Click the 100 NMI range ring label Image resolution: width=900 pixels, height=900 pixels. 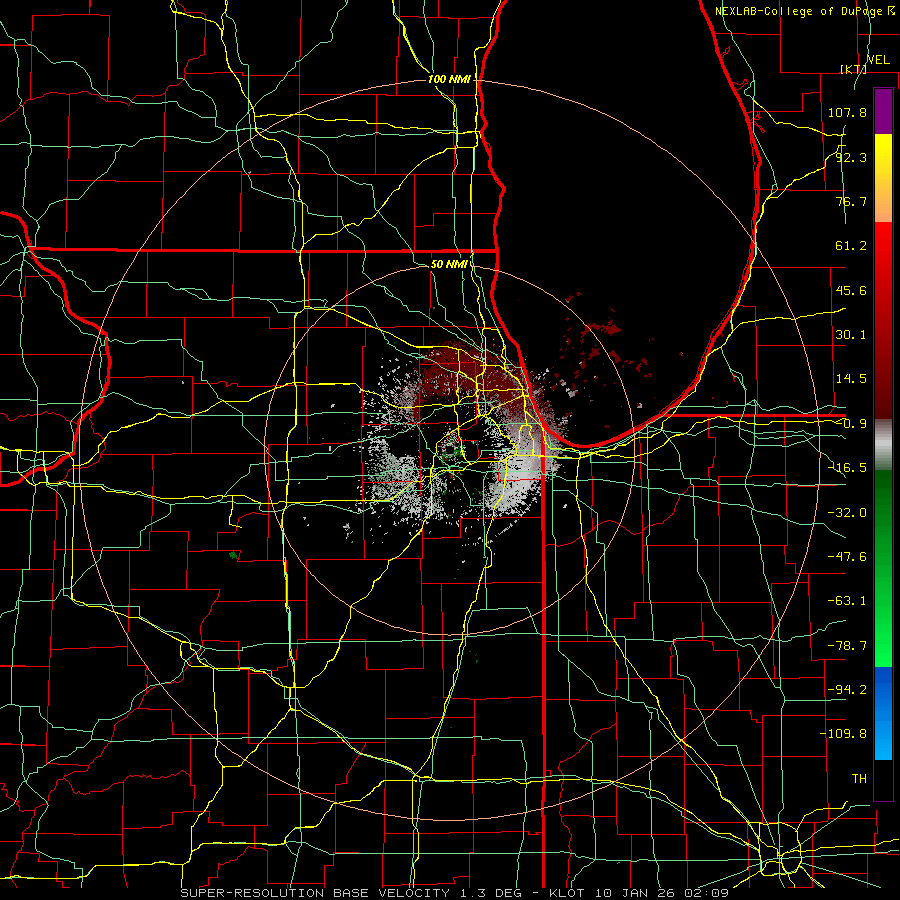coord(449,79)
